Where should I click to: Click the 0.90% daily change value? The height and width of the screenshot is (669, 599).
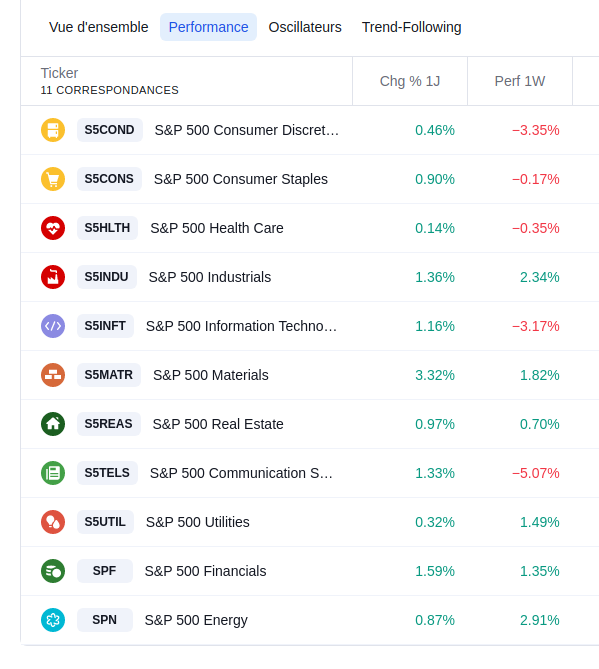click(435, 180)
